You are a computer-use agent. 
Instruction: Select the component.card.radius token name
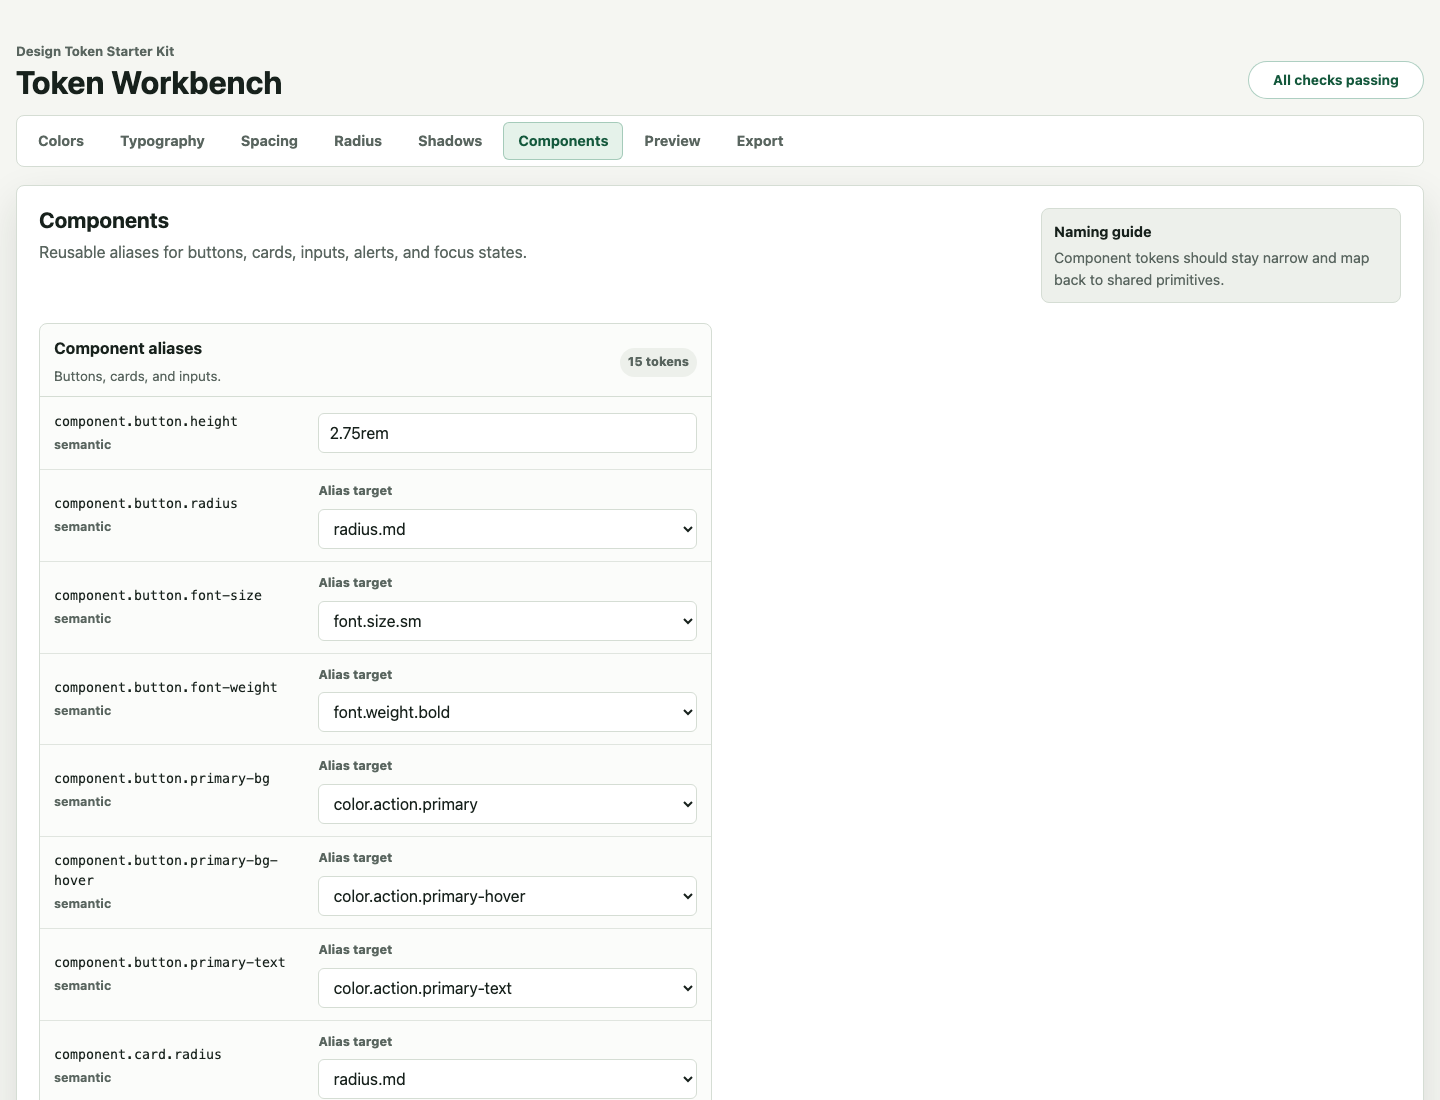[x=138, y=1055]
